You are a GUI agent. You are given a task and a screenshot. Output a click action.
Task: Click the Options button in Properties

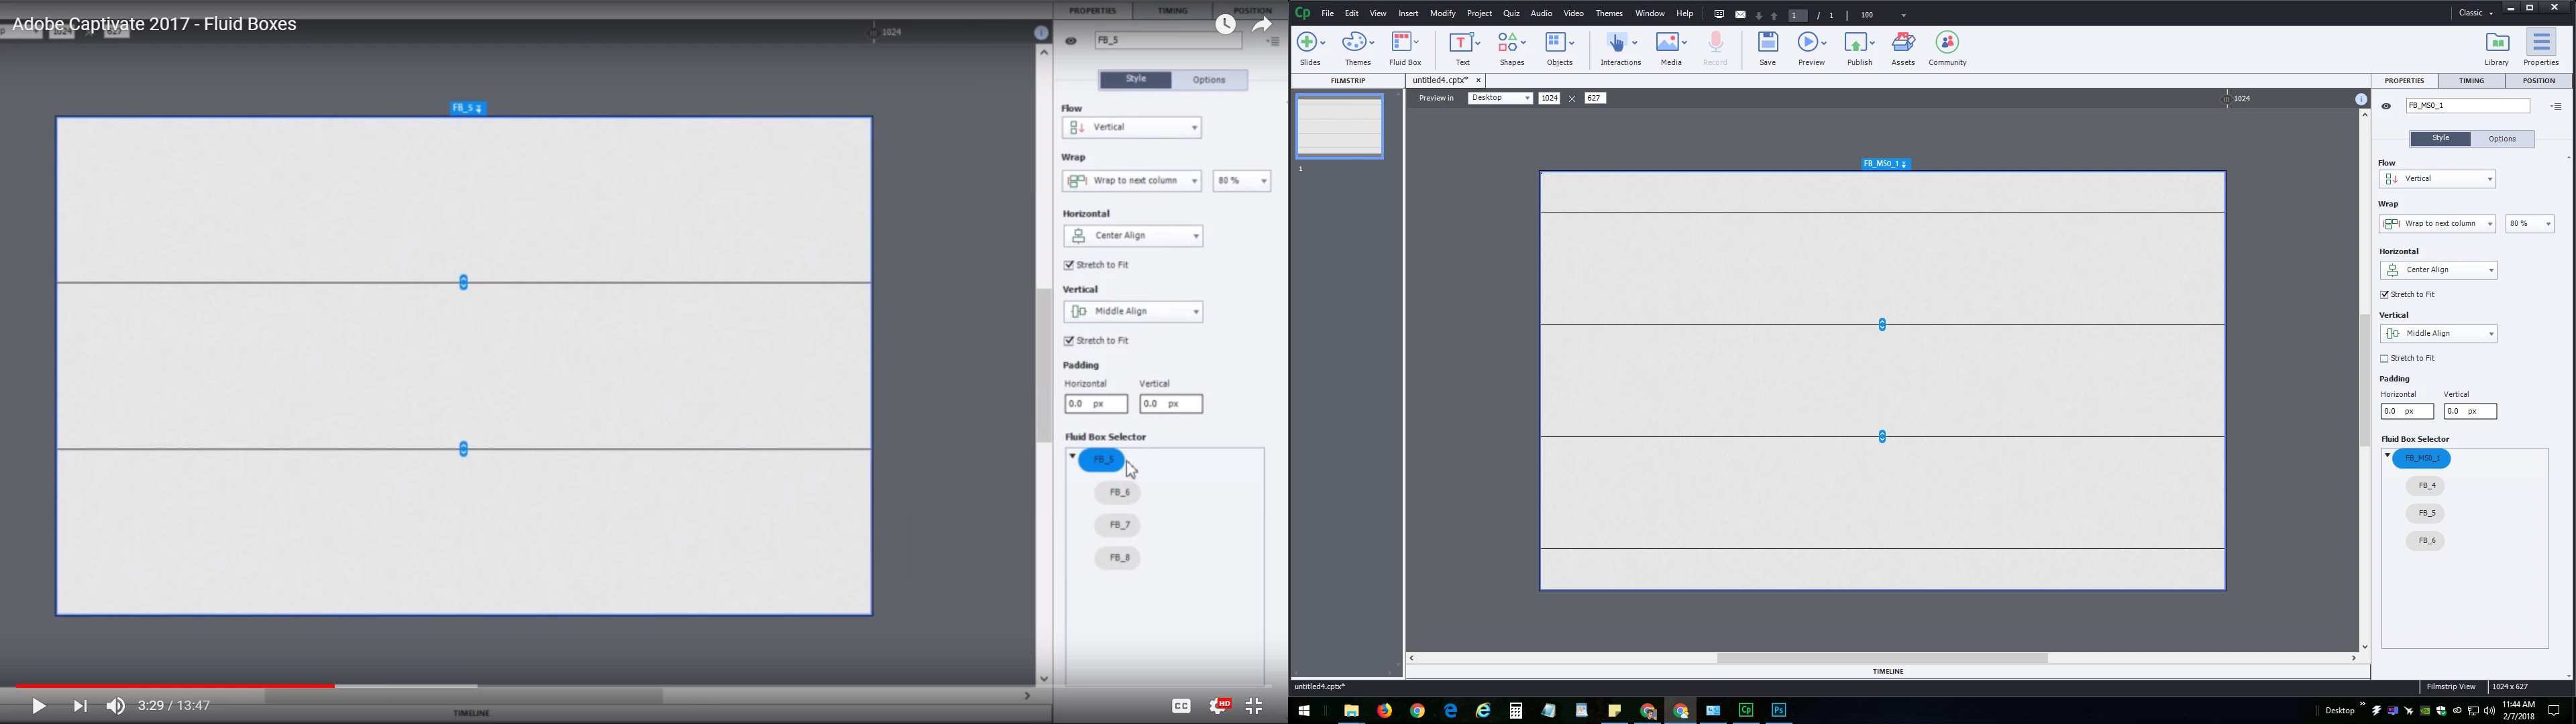point(2502,139)
